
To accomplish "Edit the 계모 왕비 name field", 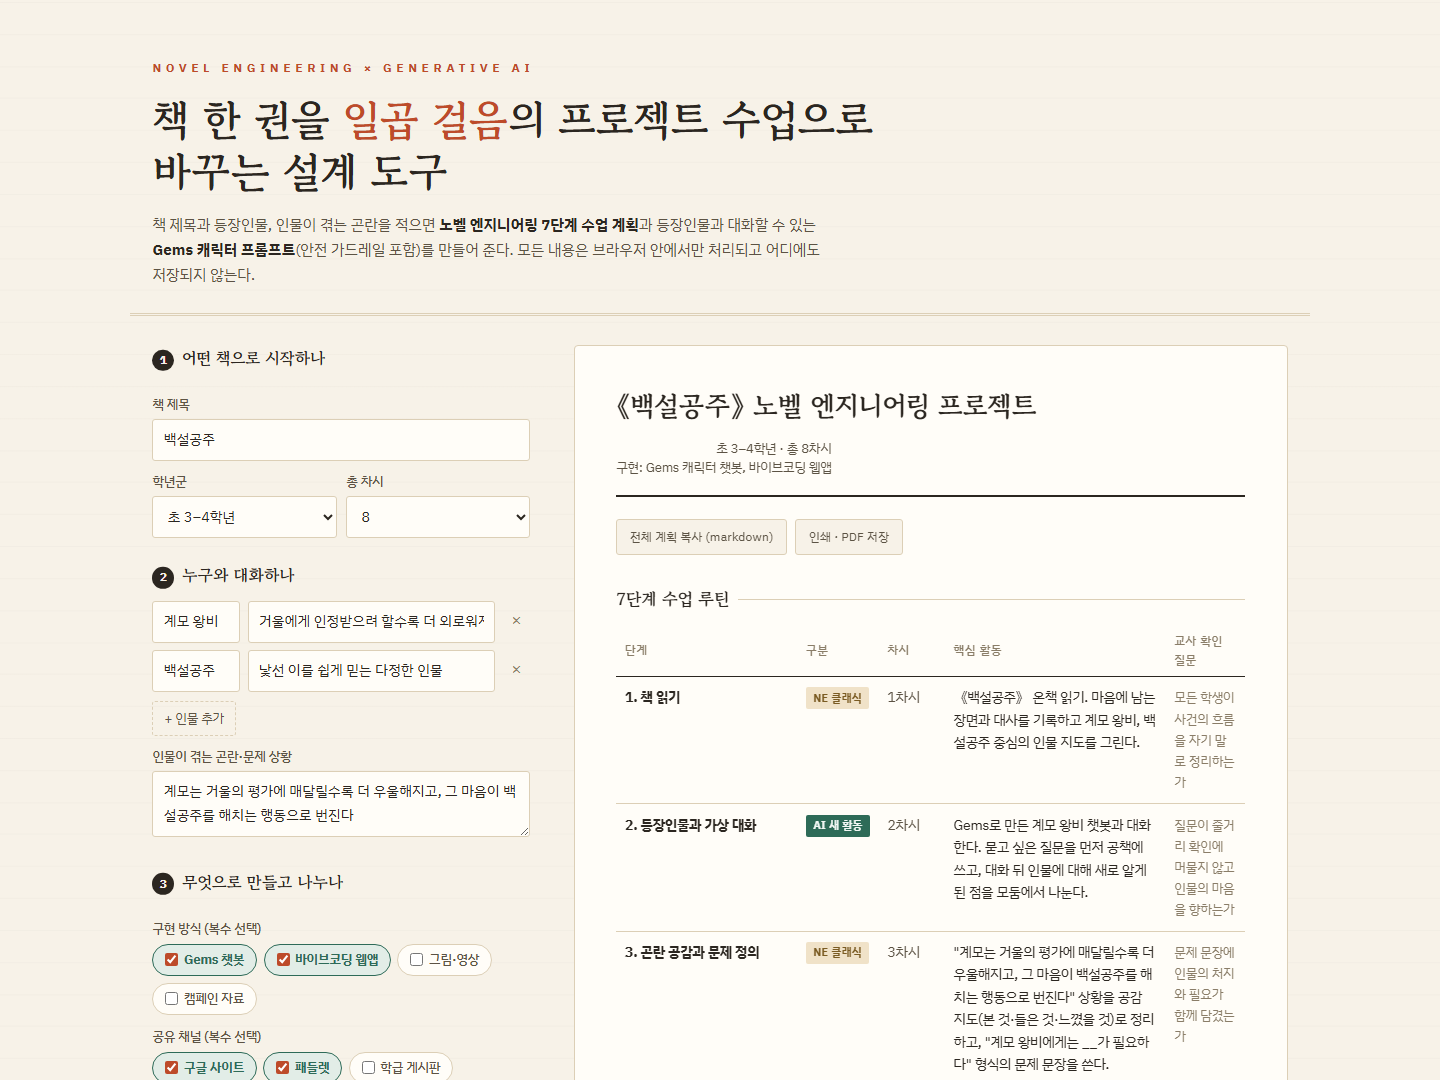I will pos(196,621).
